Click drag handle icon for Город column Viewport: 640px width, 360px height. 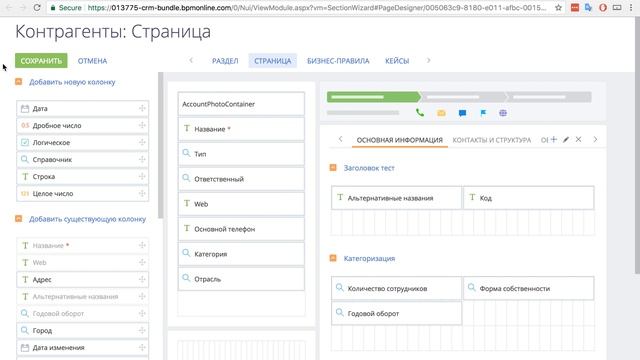coord(142,330)
